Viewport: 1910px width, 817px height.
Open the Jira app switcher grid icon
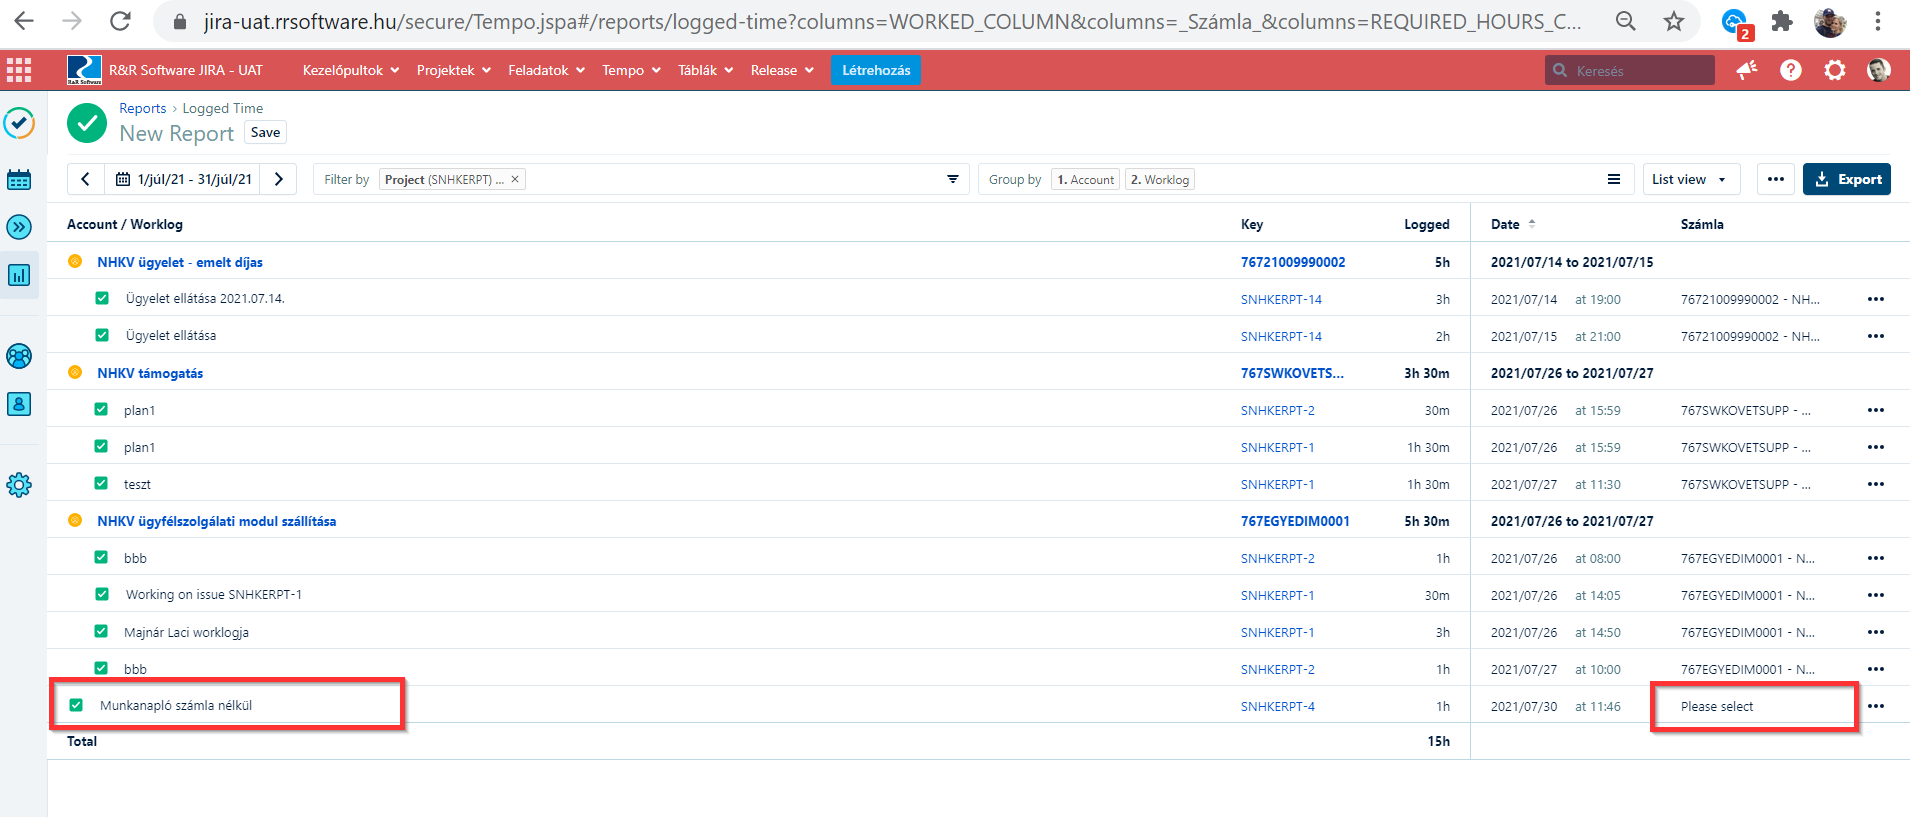[x=19, y=70]
